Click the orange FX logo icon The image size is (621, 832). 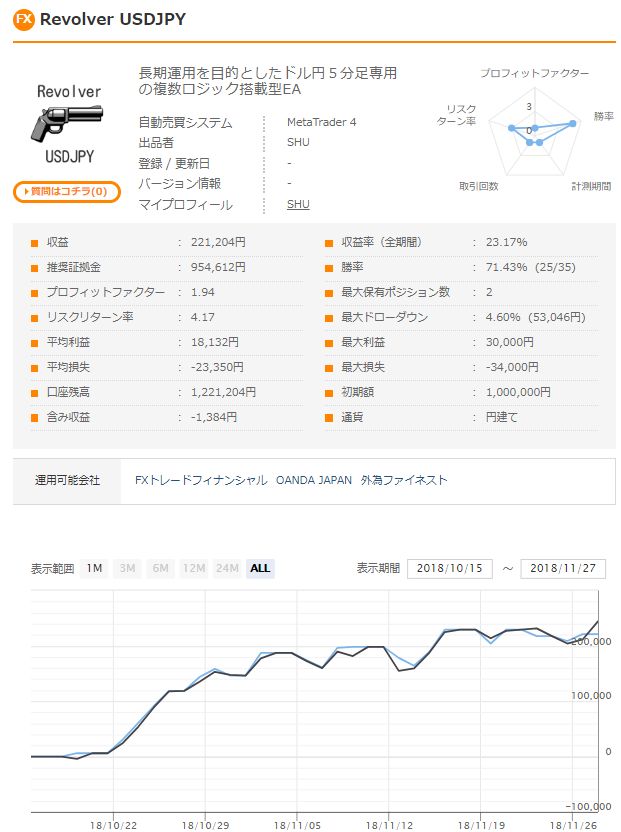coord(24,20)
